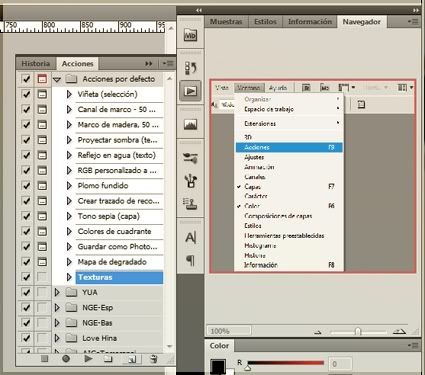
Task: Toggle checkmark for Love Hina set
Action: (26, 338)
